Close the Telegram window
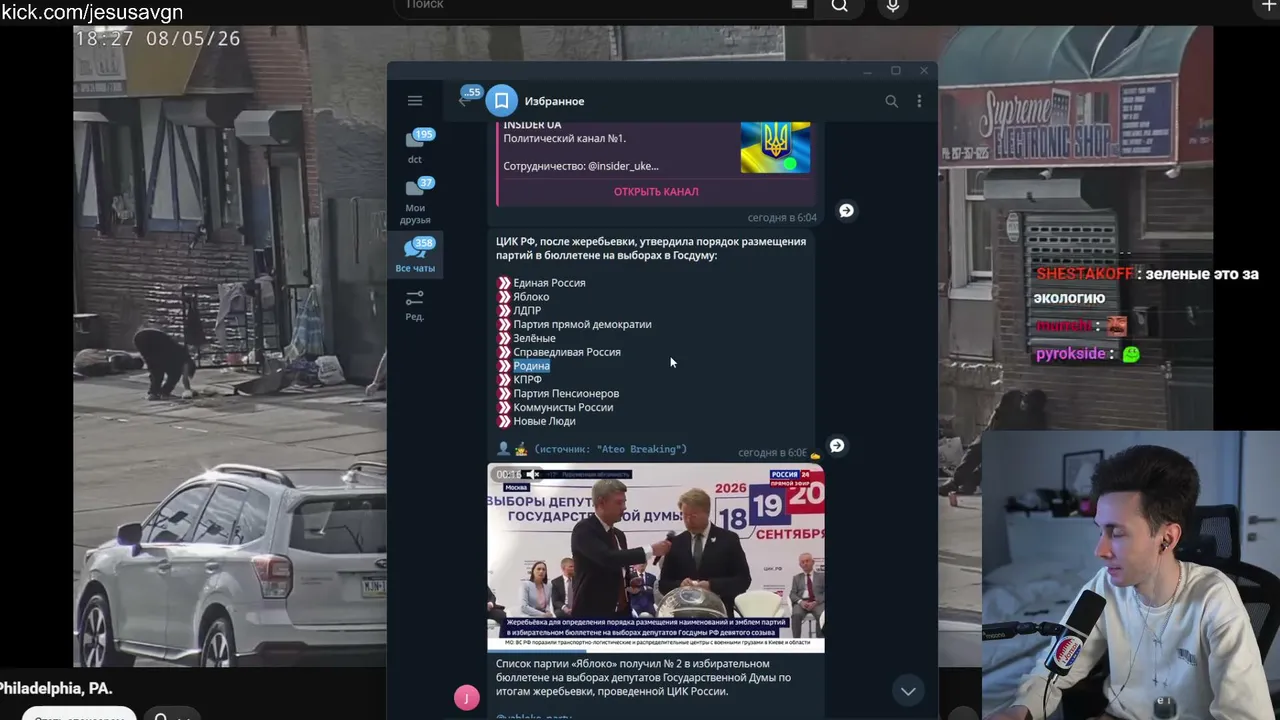Screen dimensions: 1280x720 924,70
